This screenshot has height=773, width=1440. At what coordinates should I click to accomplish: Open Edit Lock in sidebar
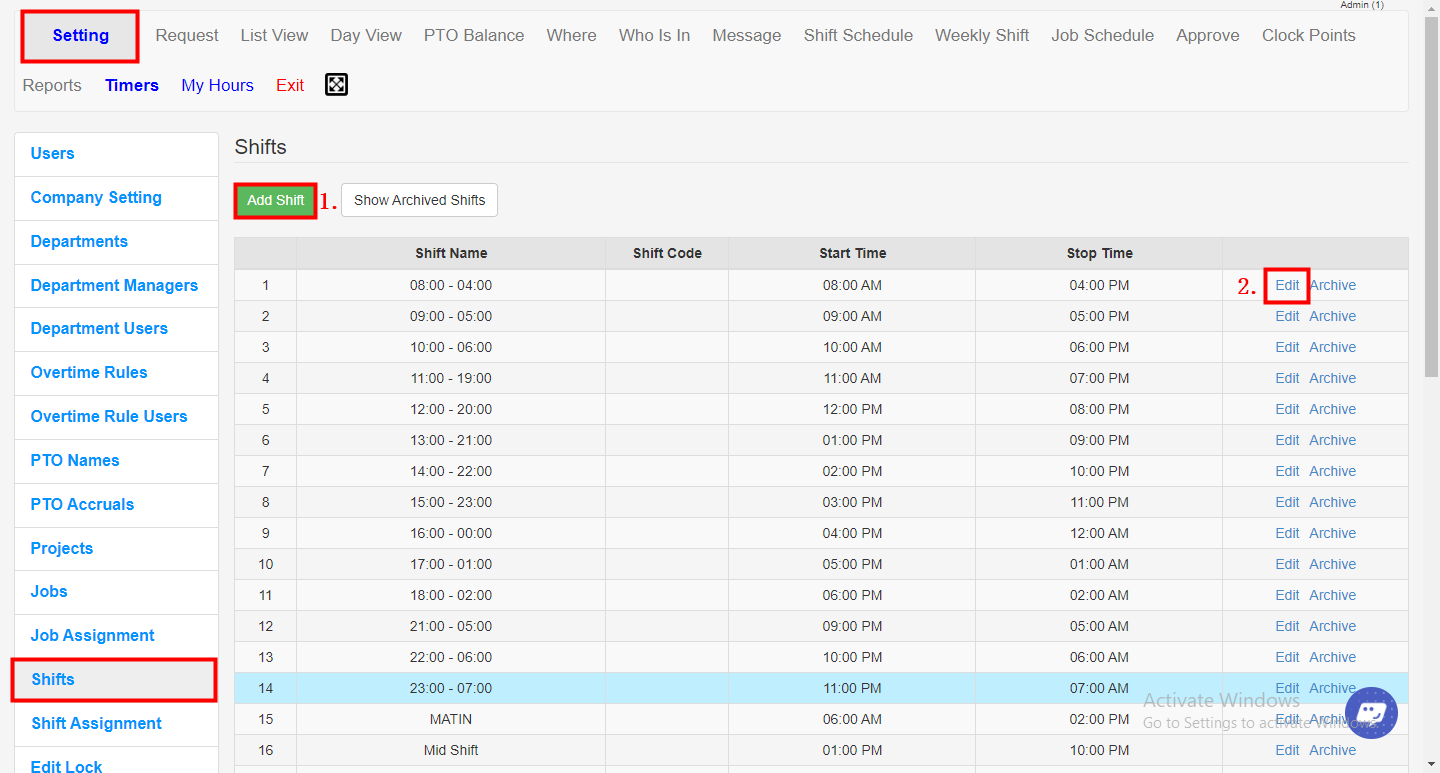coord(116,761)
